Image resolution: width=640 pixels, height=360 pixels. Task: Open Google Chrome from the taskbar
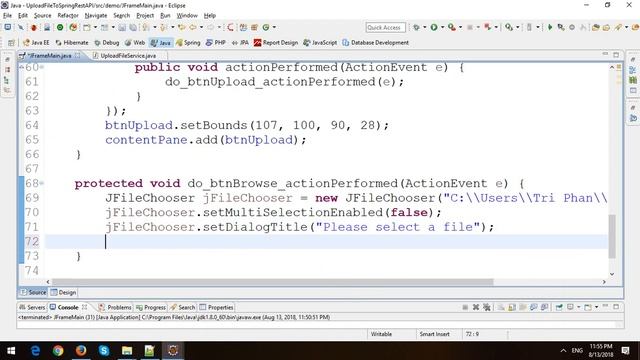coord(58,351)
